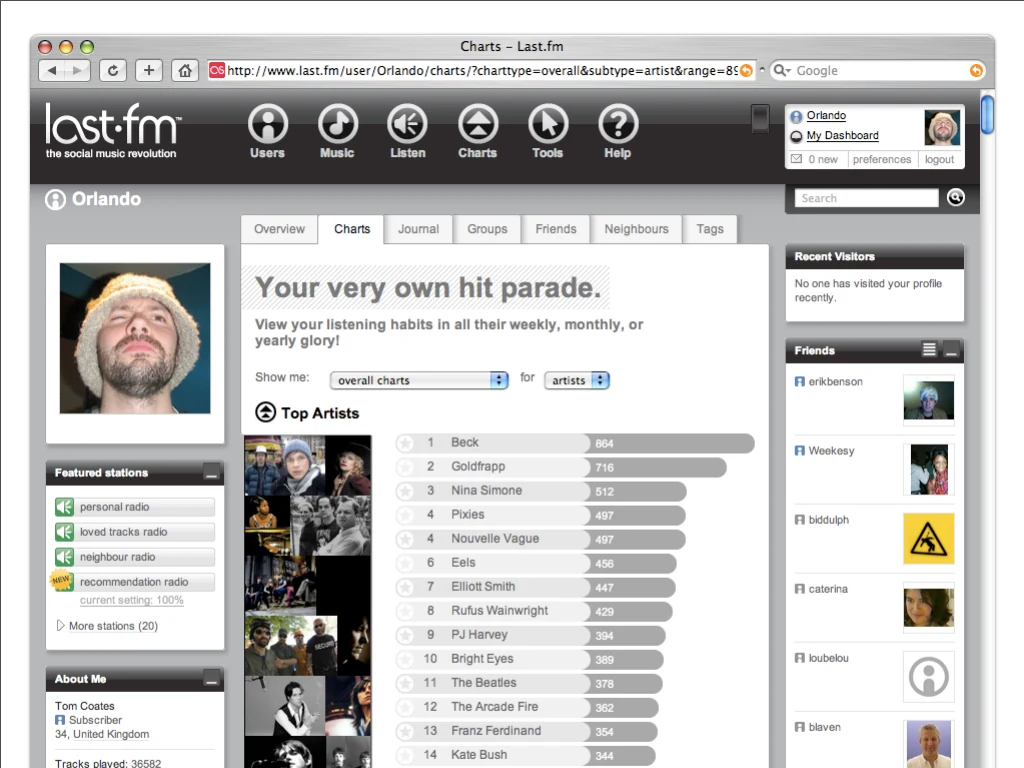Toggle the star next to Eels
The width and height of the screenshot is (1024, 768).
click(x=406, y=564)
